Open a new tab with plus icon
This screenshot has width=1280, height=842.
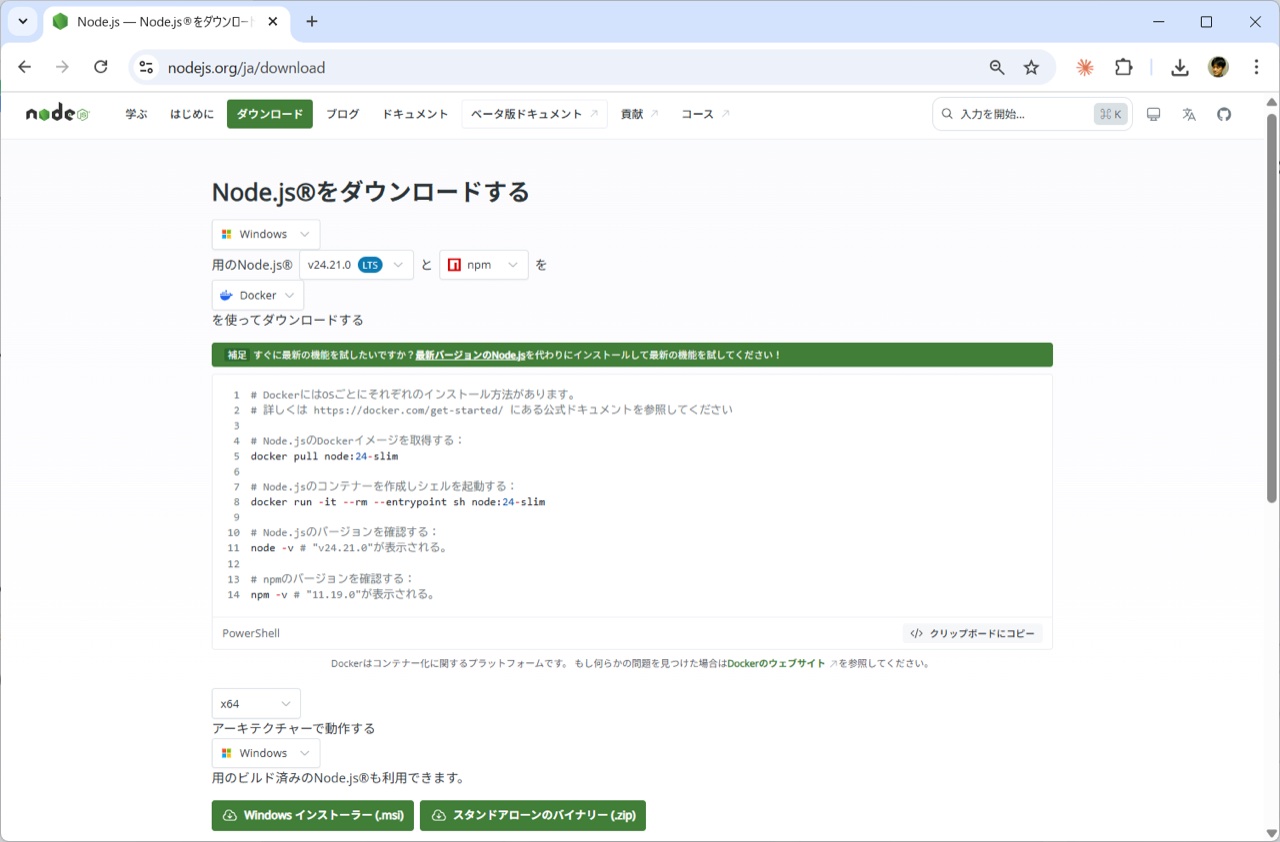(312, 21)
